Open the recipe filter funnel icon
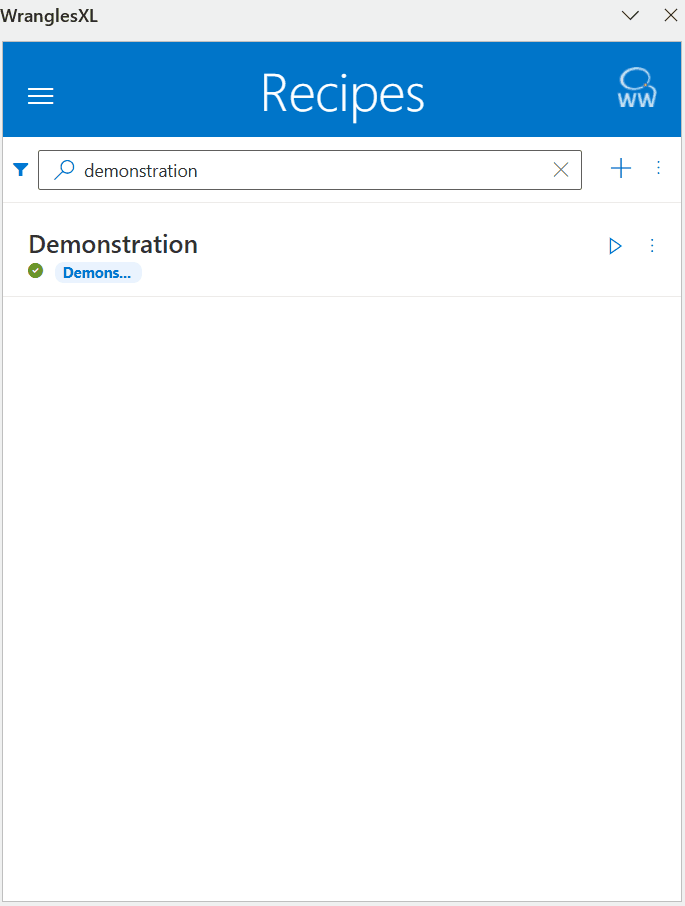Screen dimensions: 685x906 [x=21, y=169]
